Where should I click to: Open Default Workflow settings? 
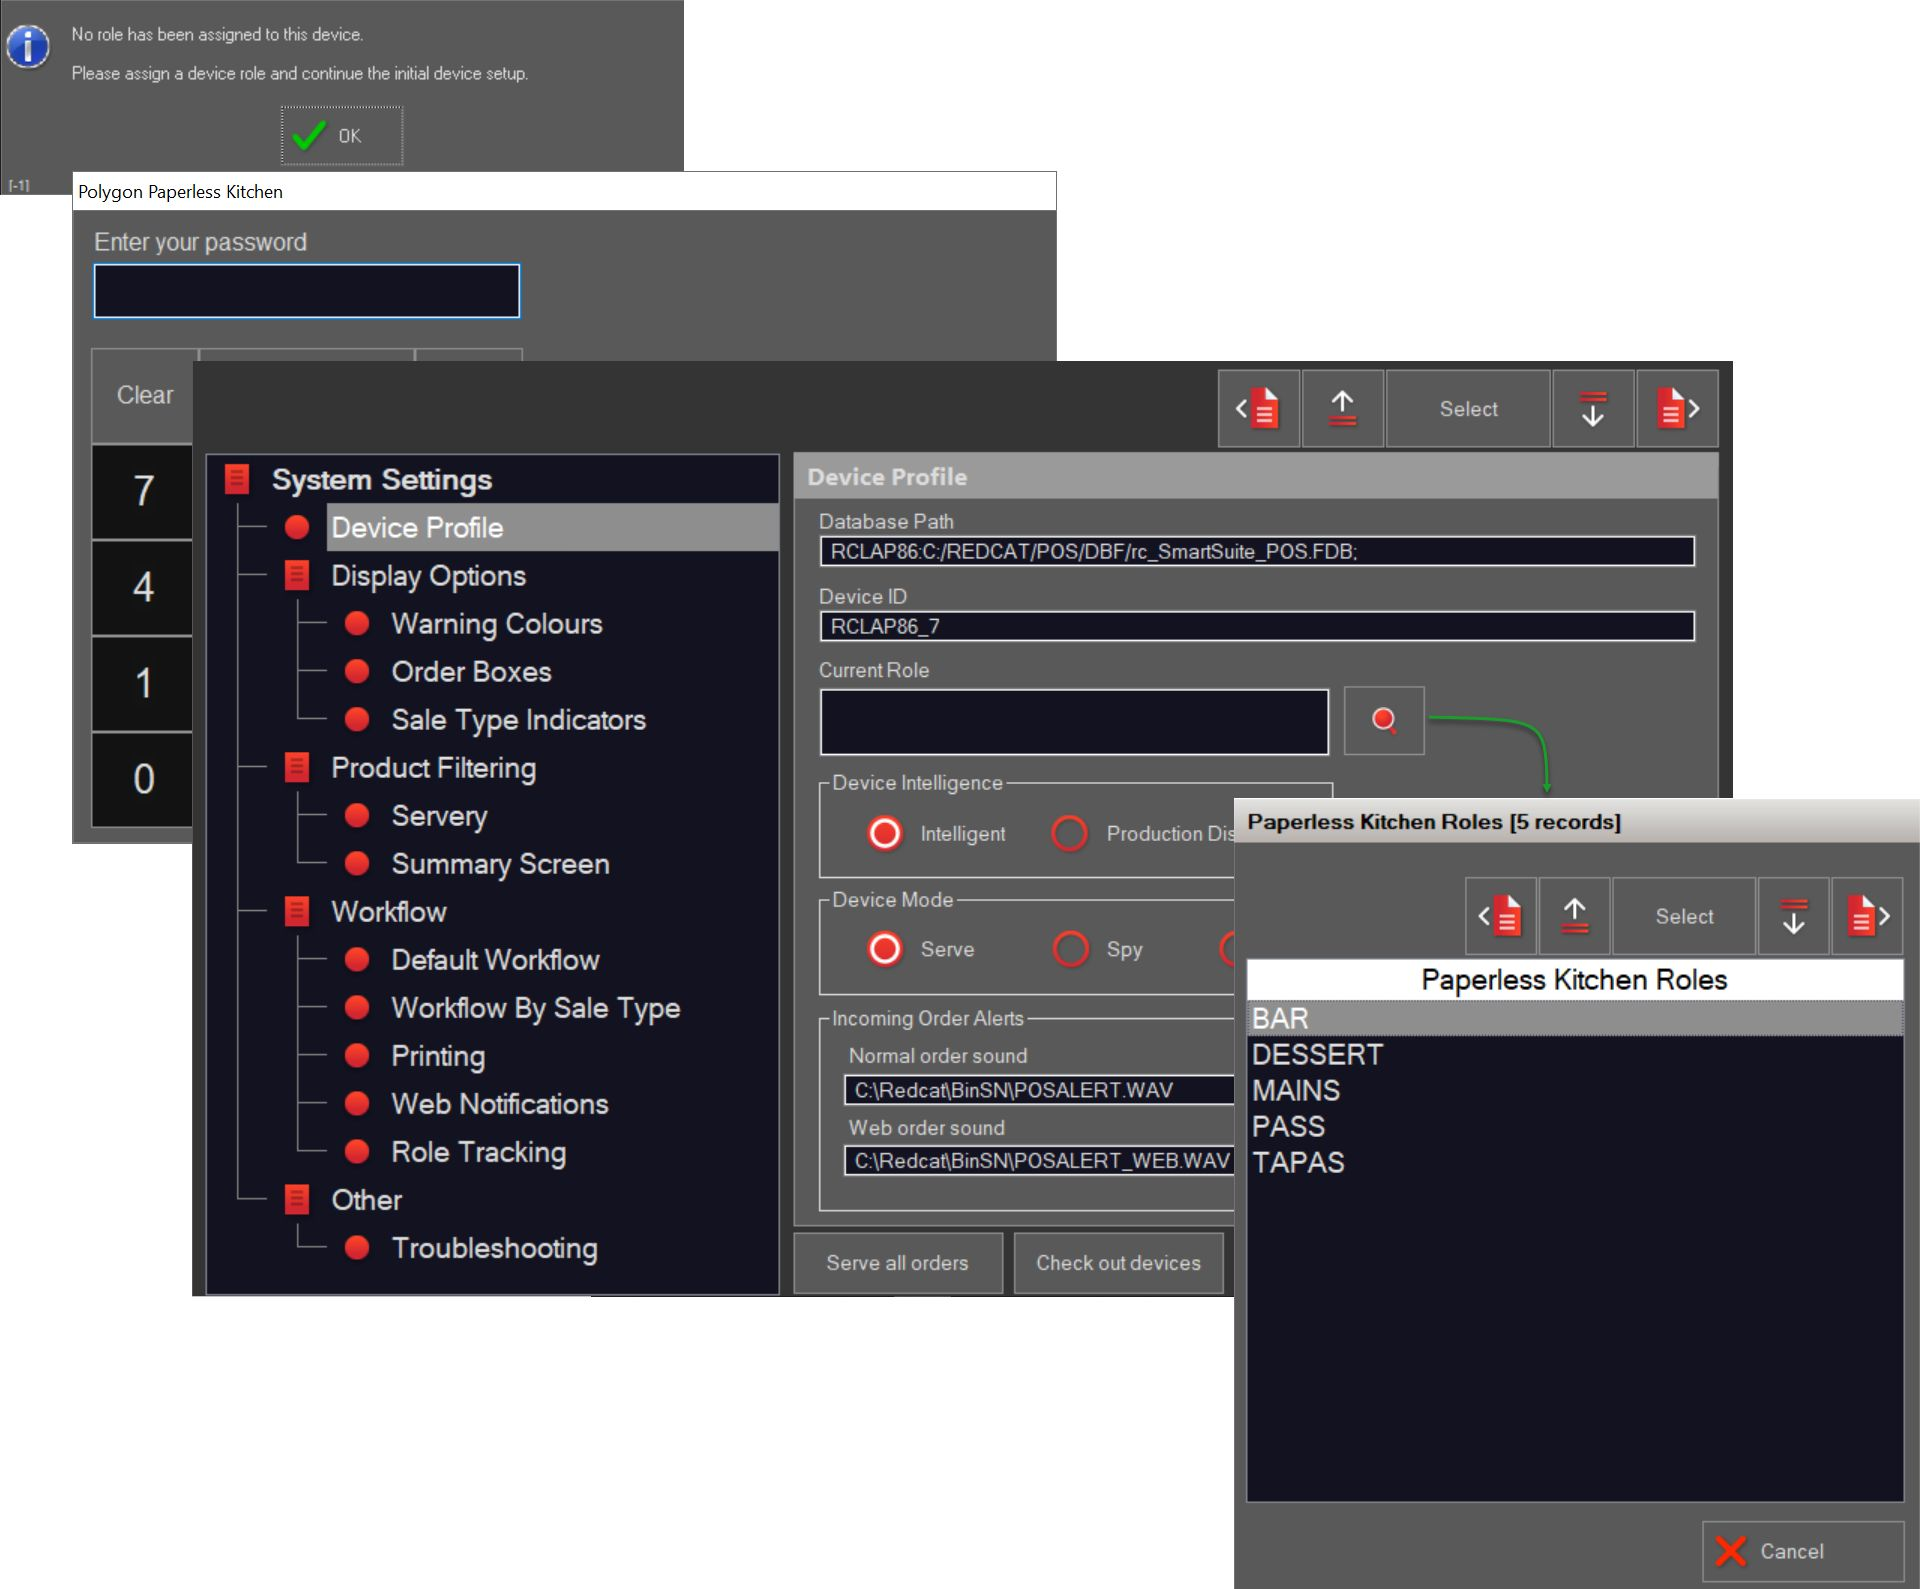pyautogui.click(x=495, y=959)
